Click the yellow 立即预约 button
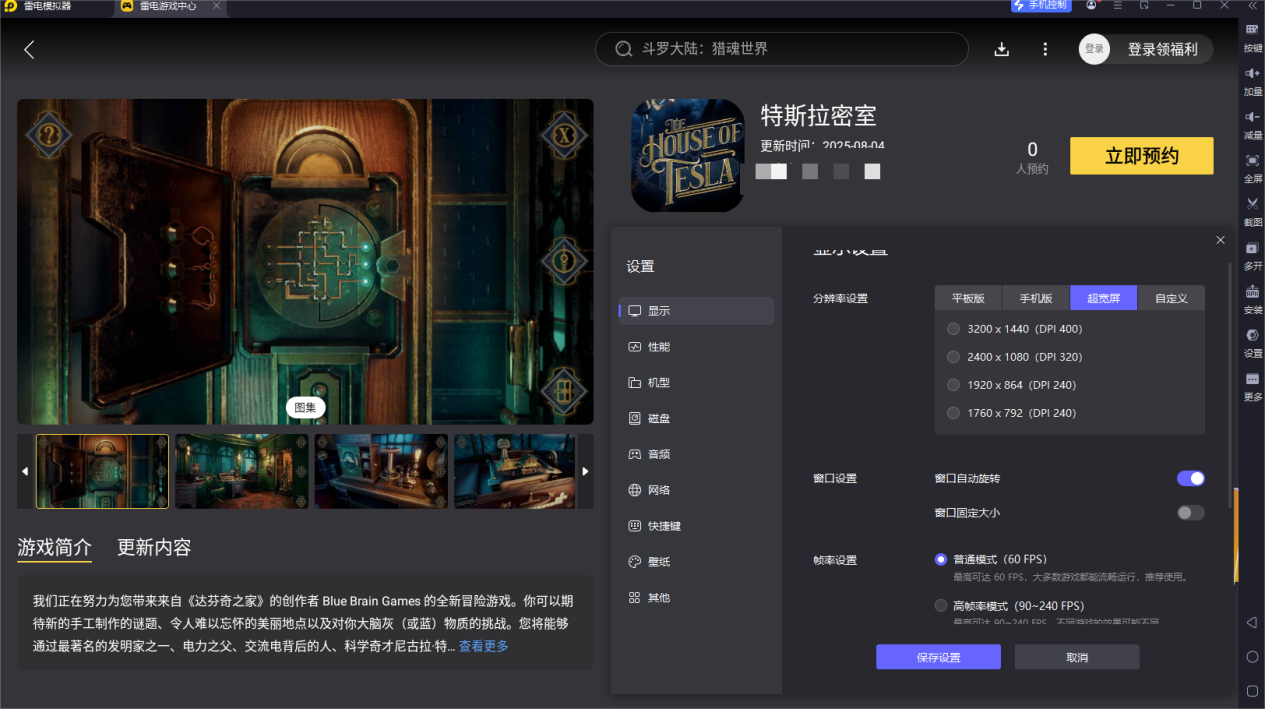The image size is (1265, 709). (x=1141, y=156)
